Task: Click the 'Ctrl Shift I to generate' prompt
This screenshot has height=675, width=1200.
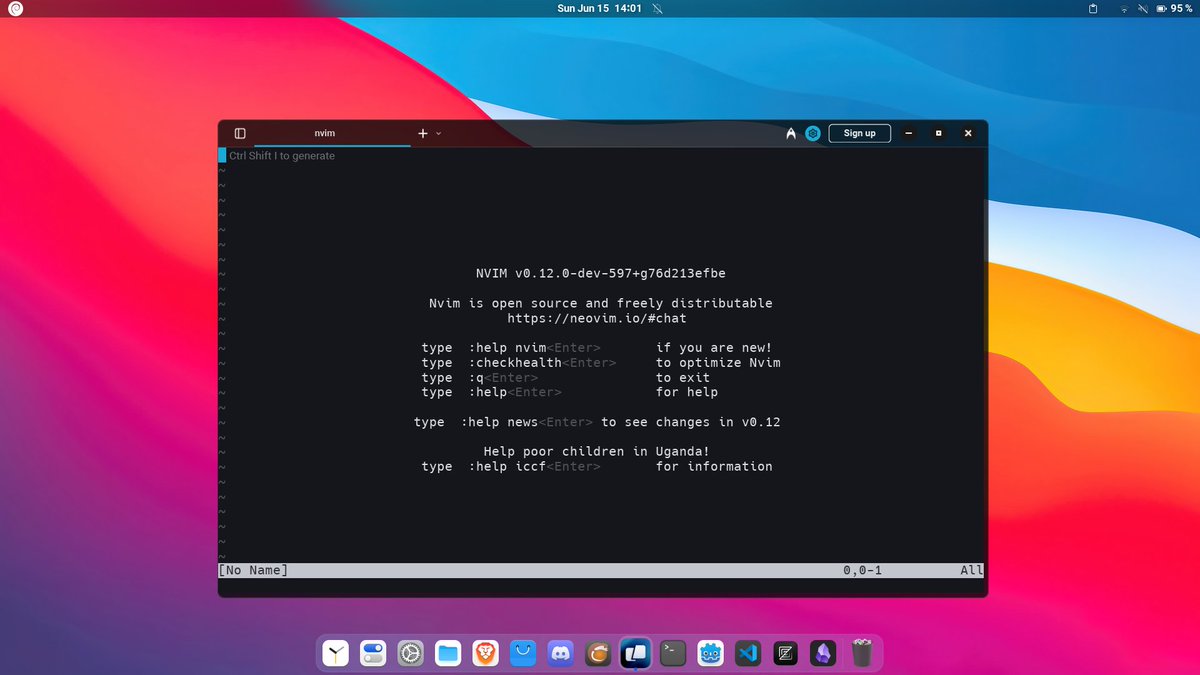Action: 282,156
